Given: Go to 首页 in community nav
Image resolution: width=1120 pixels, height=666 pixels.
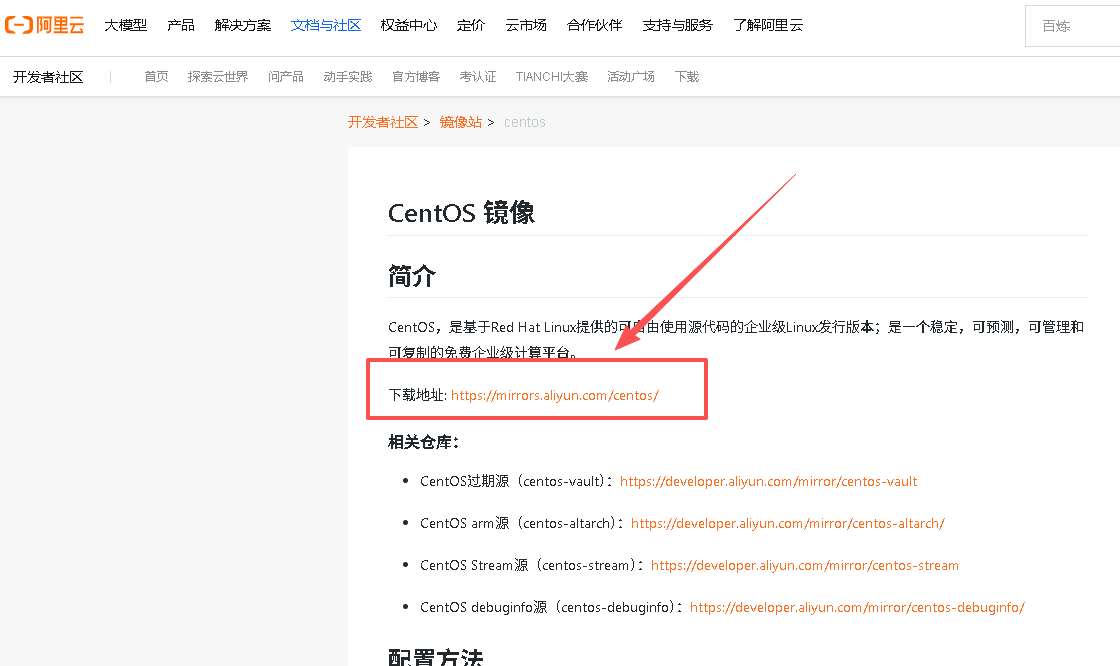Looking at the screenshot, I should [156, 76].
